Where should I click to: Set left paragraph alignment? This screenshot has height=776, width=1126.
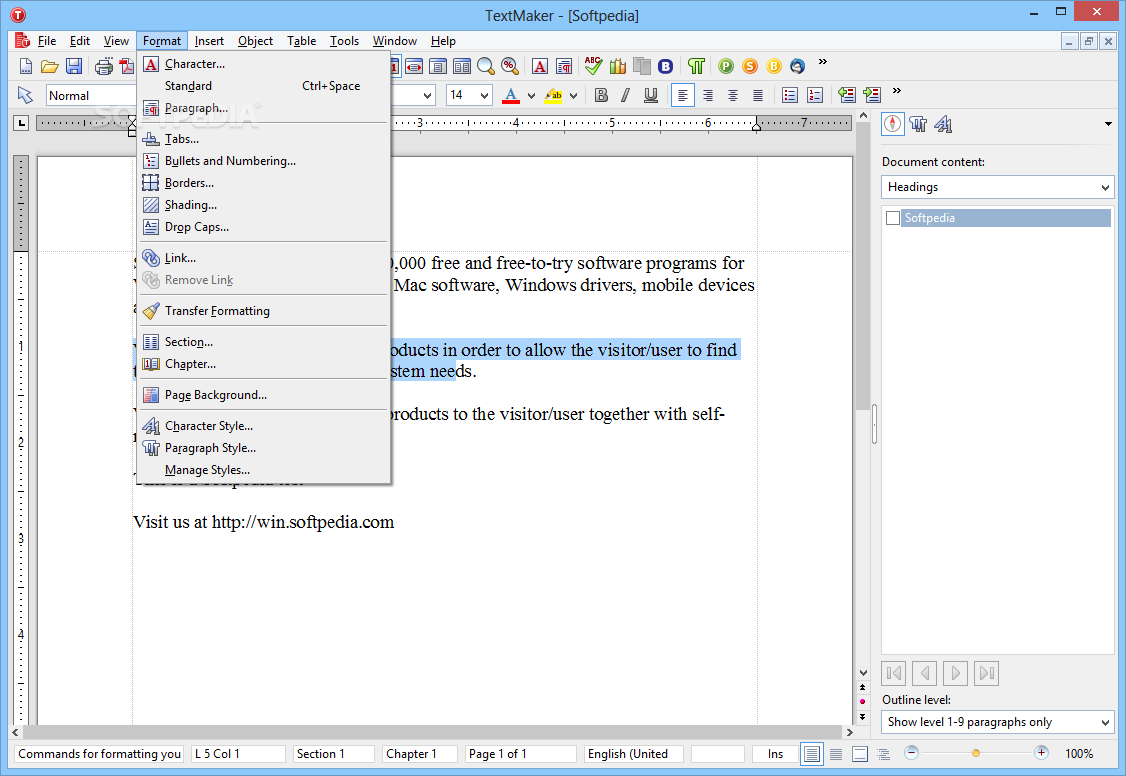[683, 95]
